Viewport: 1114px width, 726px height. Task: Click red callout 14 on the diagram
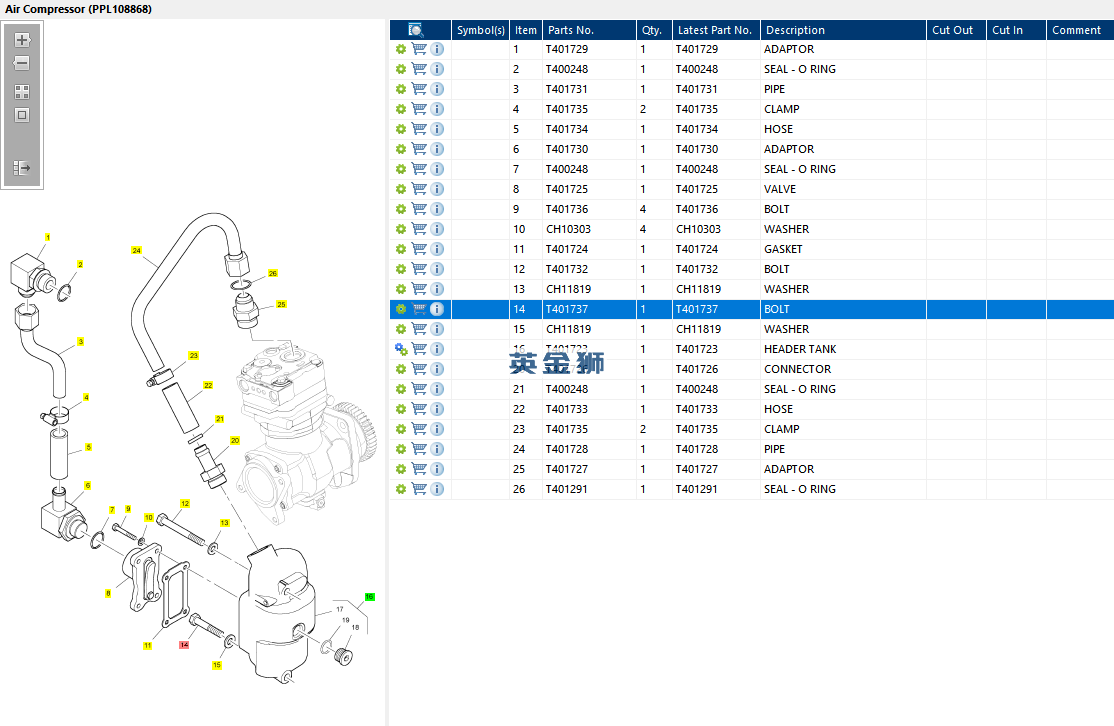pyautogui.click(x=184, y=645)
